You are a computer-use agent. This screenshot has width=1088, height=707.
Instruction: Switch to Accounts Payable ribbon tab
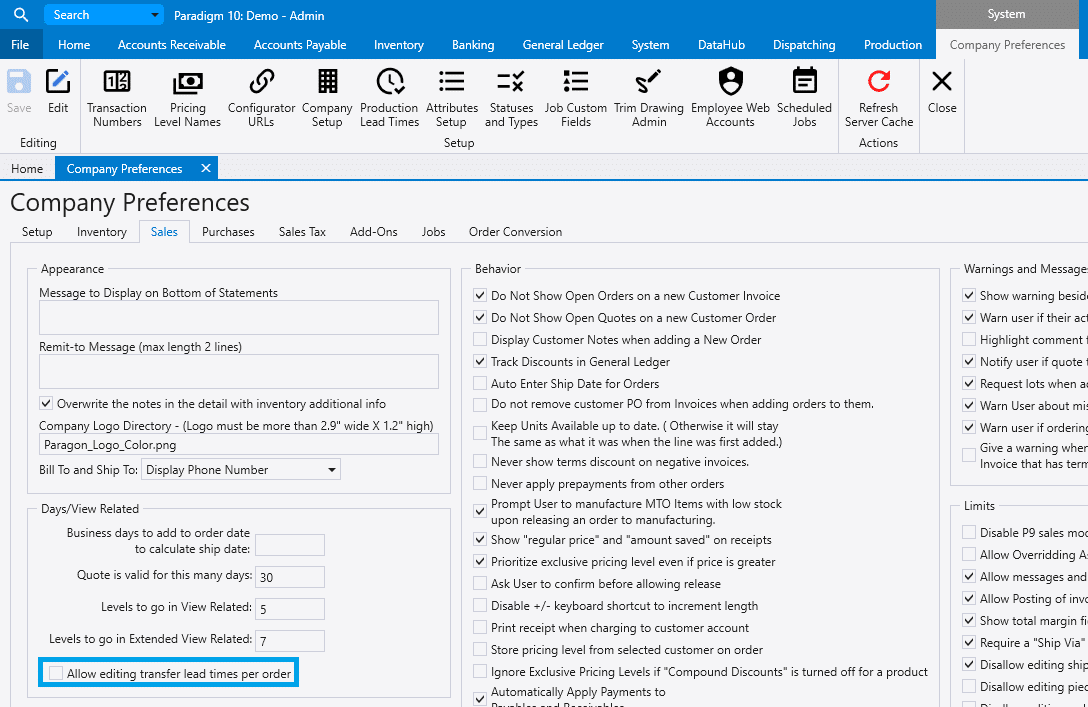pos(300,44)
